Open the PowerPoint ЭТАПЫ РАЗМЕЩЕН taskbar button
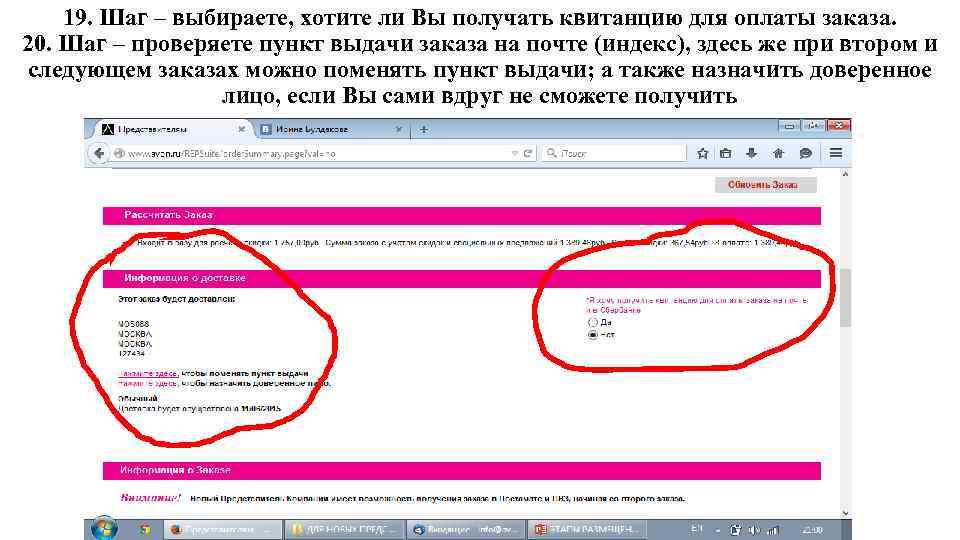The image size is (960, 540). 588,530
